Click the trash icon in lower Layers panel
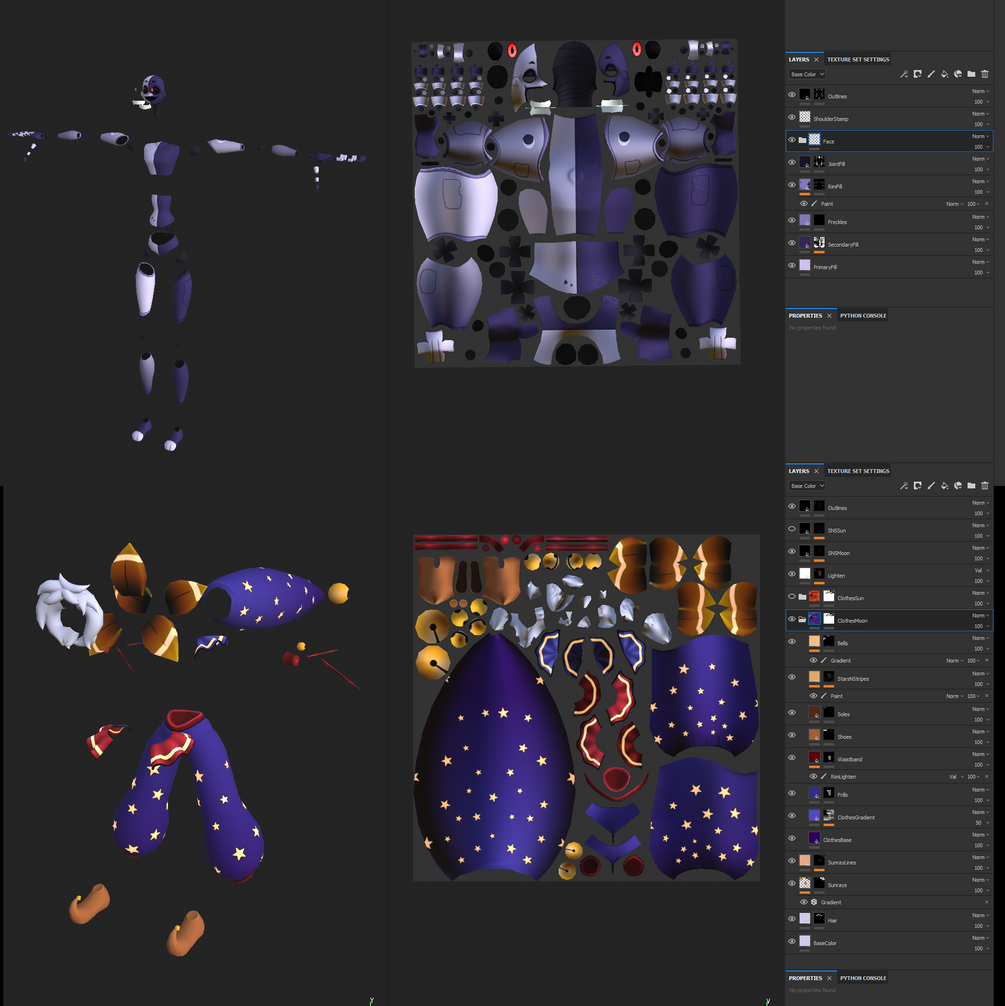The height and width of the screenshot is (1006, 1005). point(985,486)
